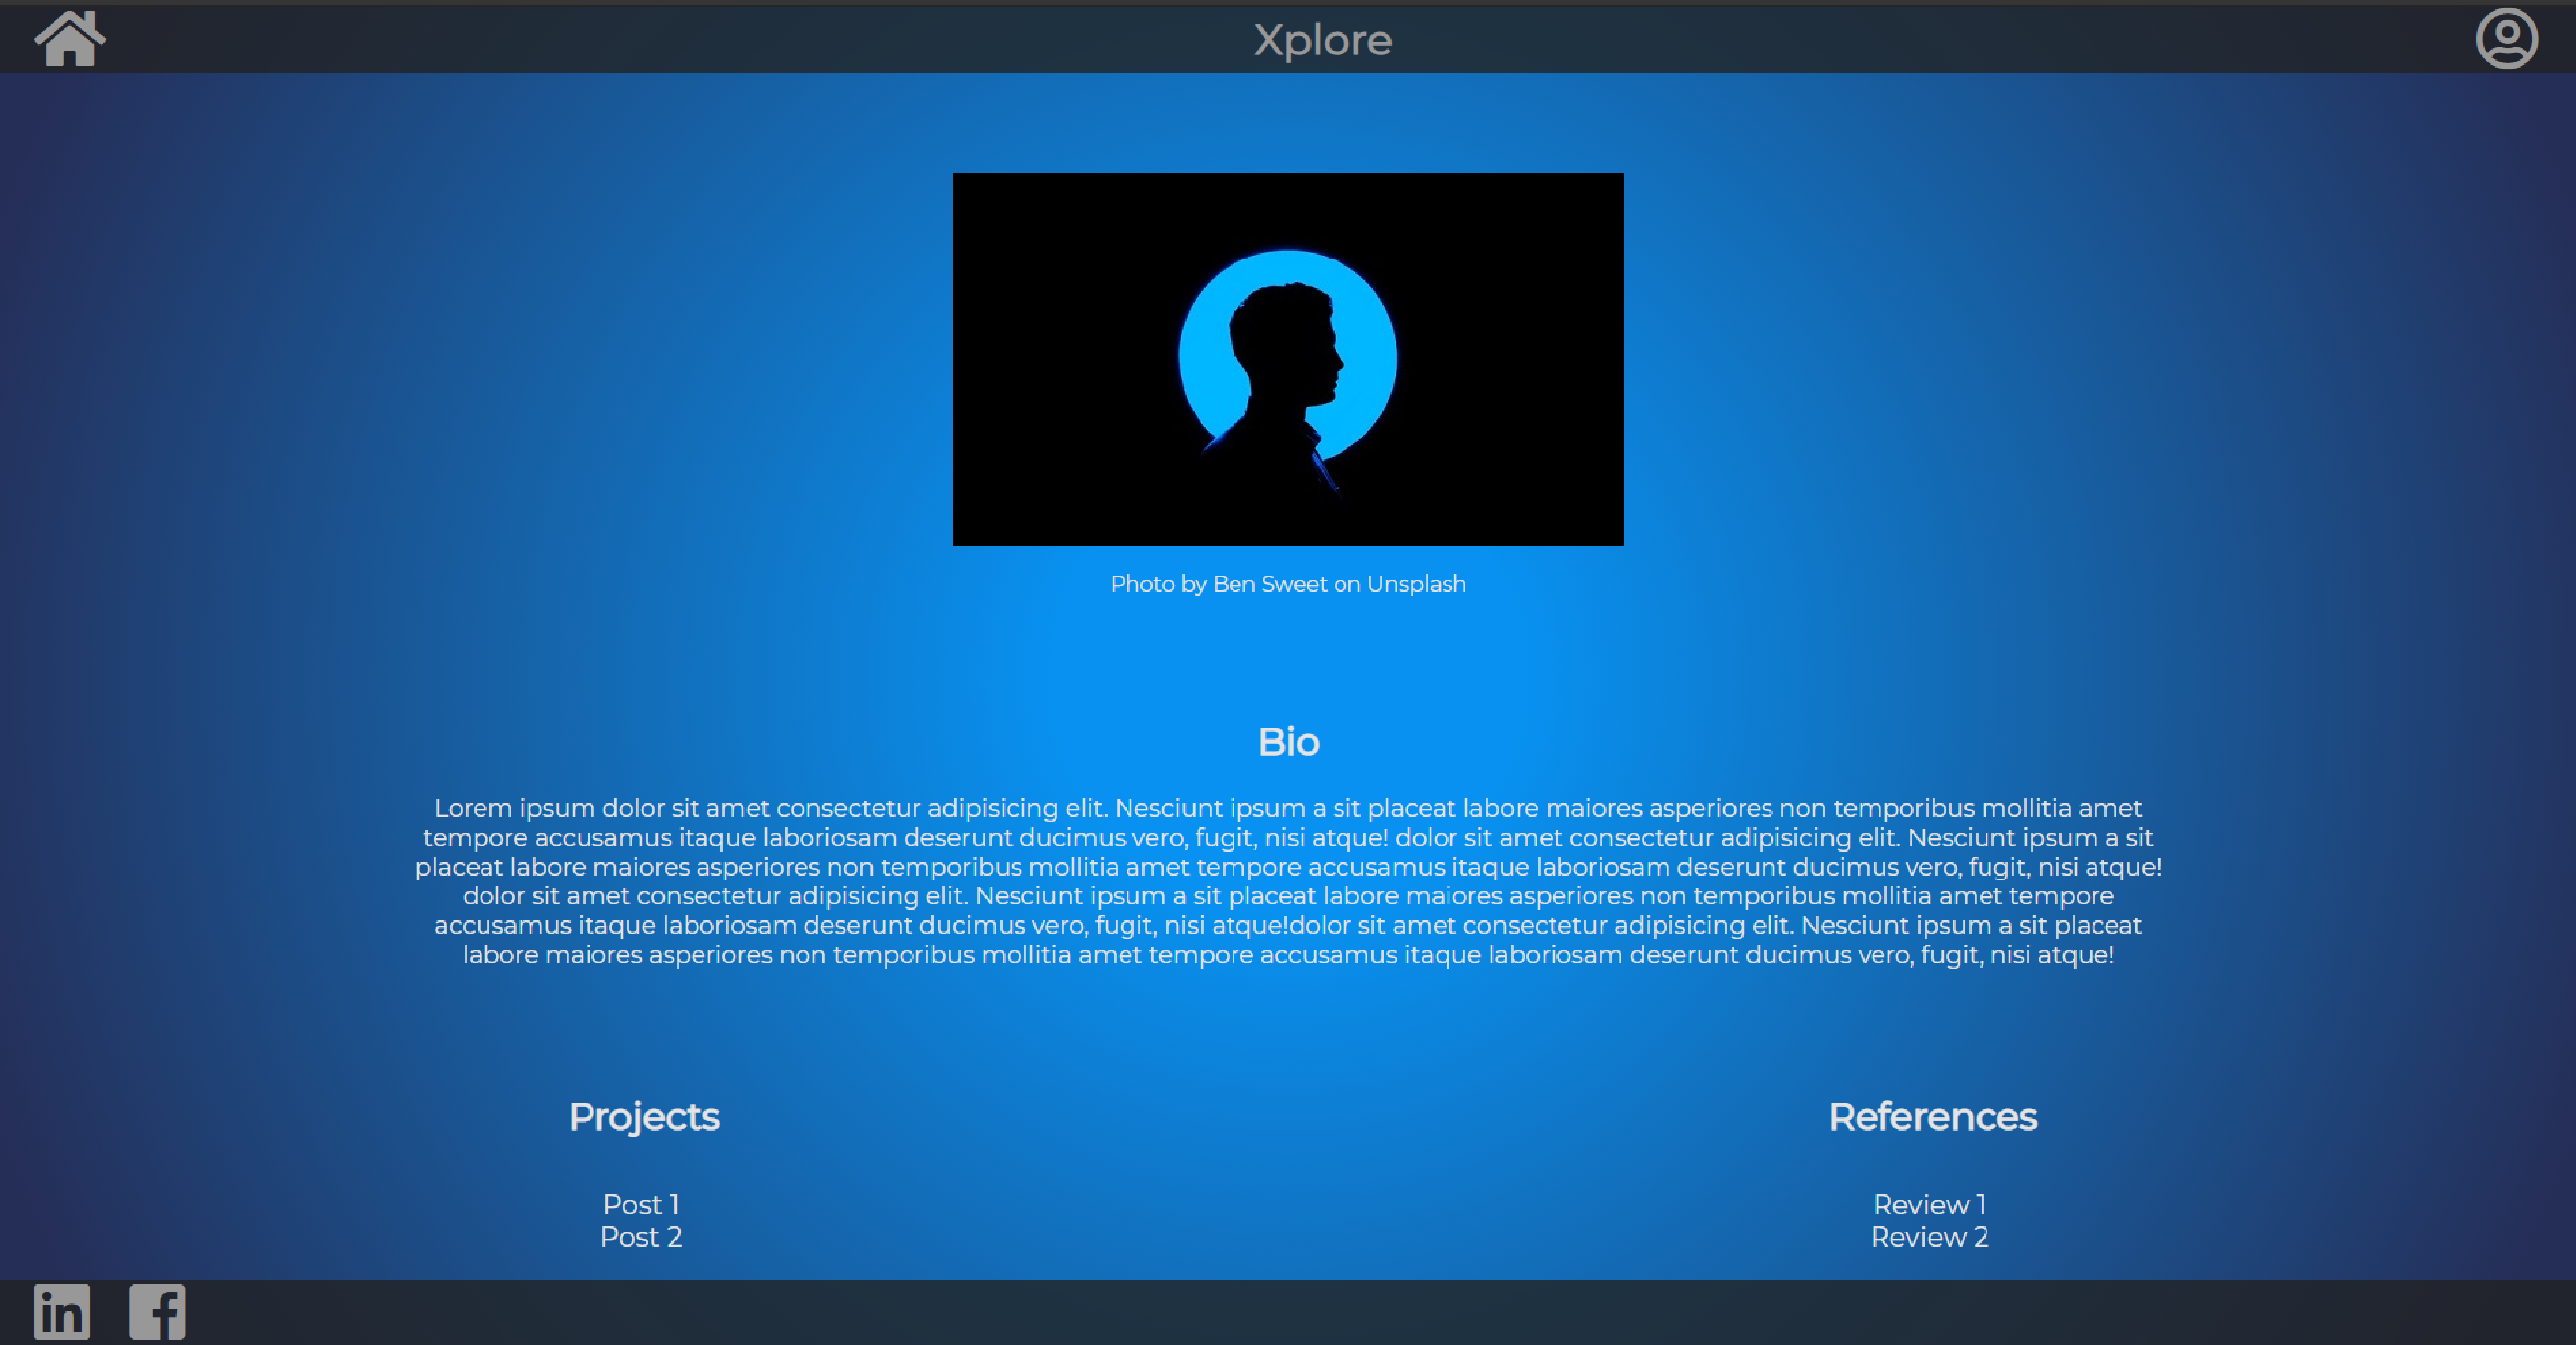Select the Projects heading
The width and height of the screenshot is (2576, 1345).
(644, 1117)
